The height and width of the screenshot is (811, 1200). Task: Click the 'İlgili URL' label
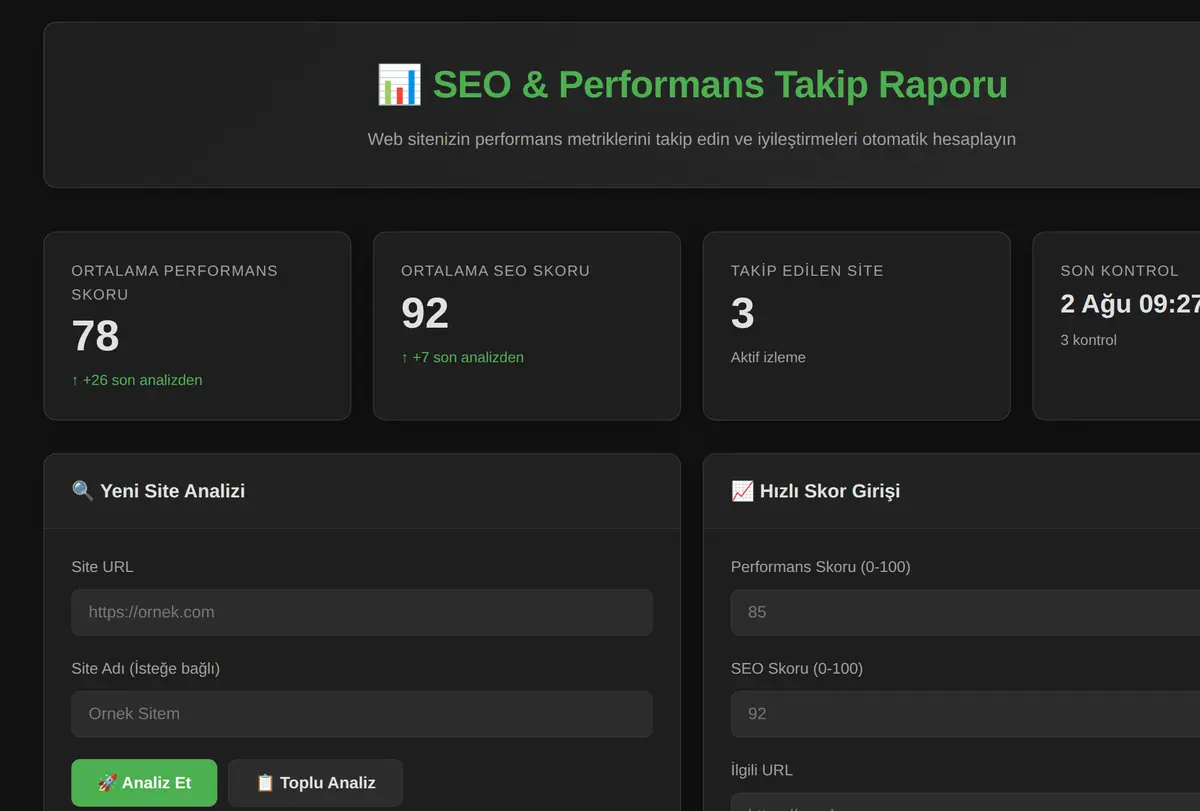(762, 770)
